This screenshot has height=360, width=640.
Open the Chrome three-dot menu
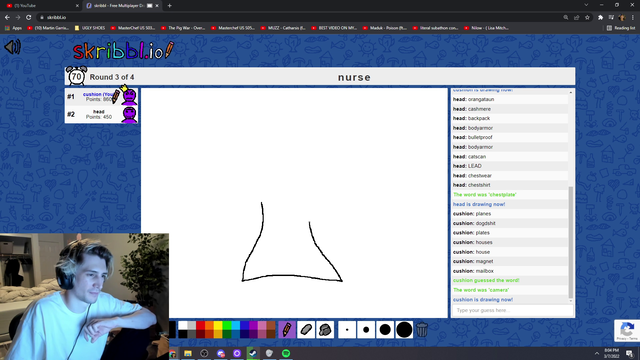(633, 18)
